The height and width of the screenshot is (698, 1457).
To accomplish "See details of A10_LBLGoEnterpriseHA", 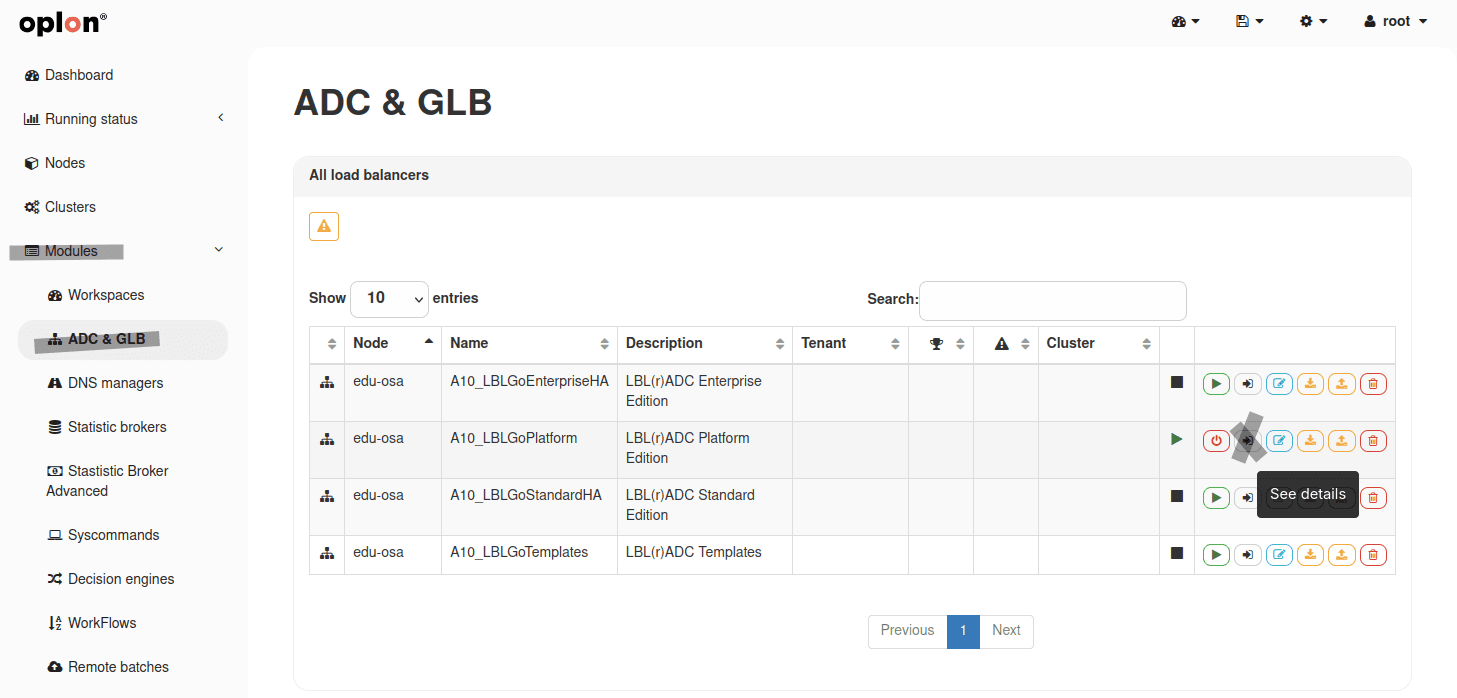I will [x=1247, y=383].
